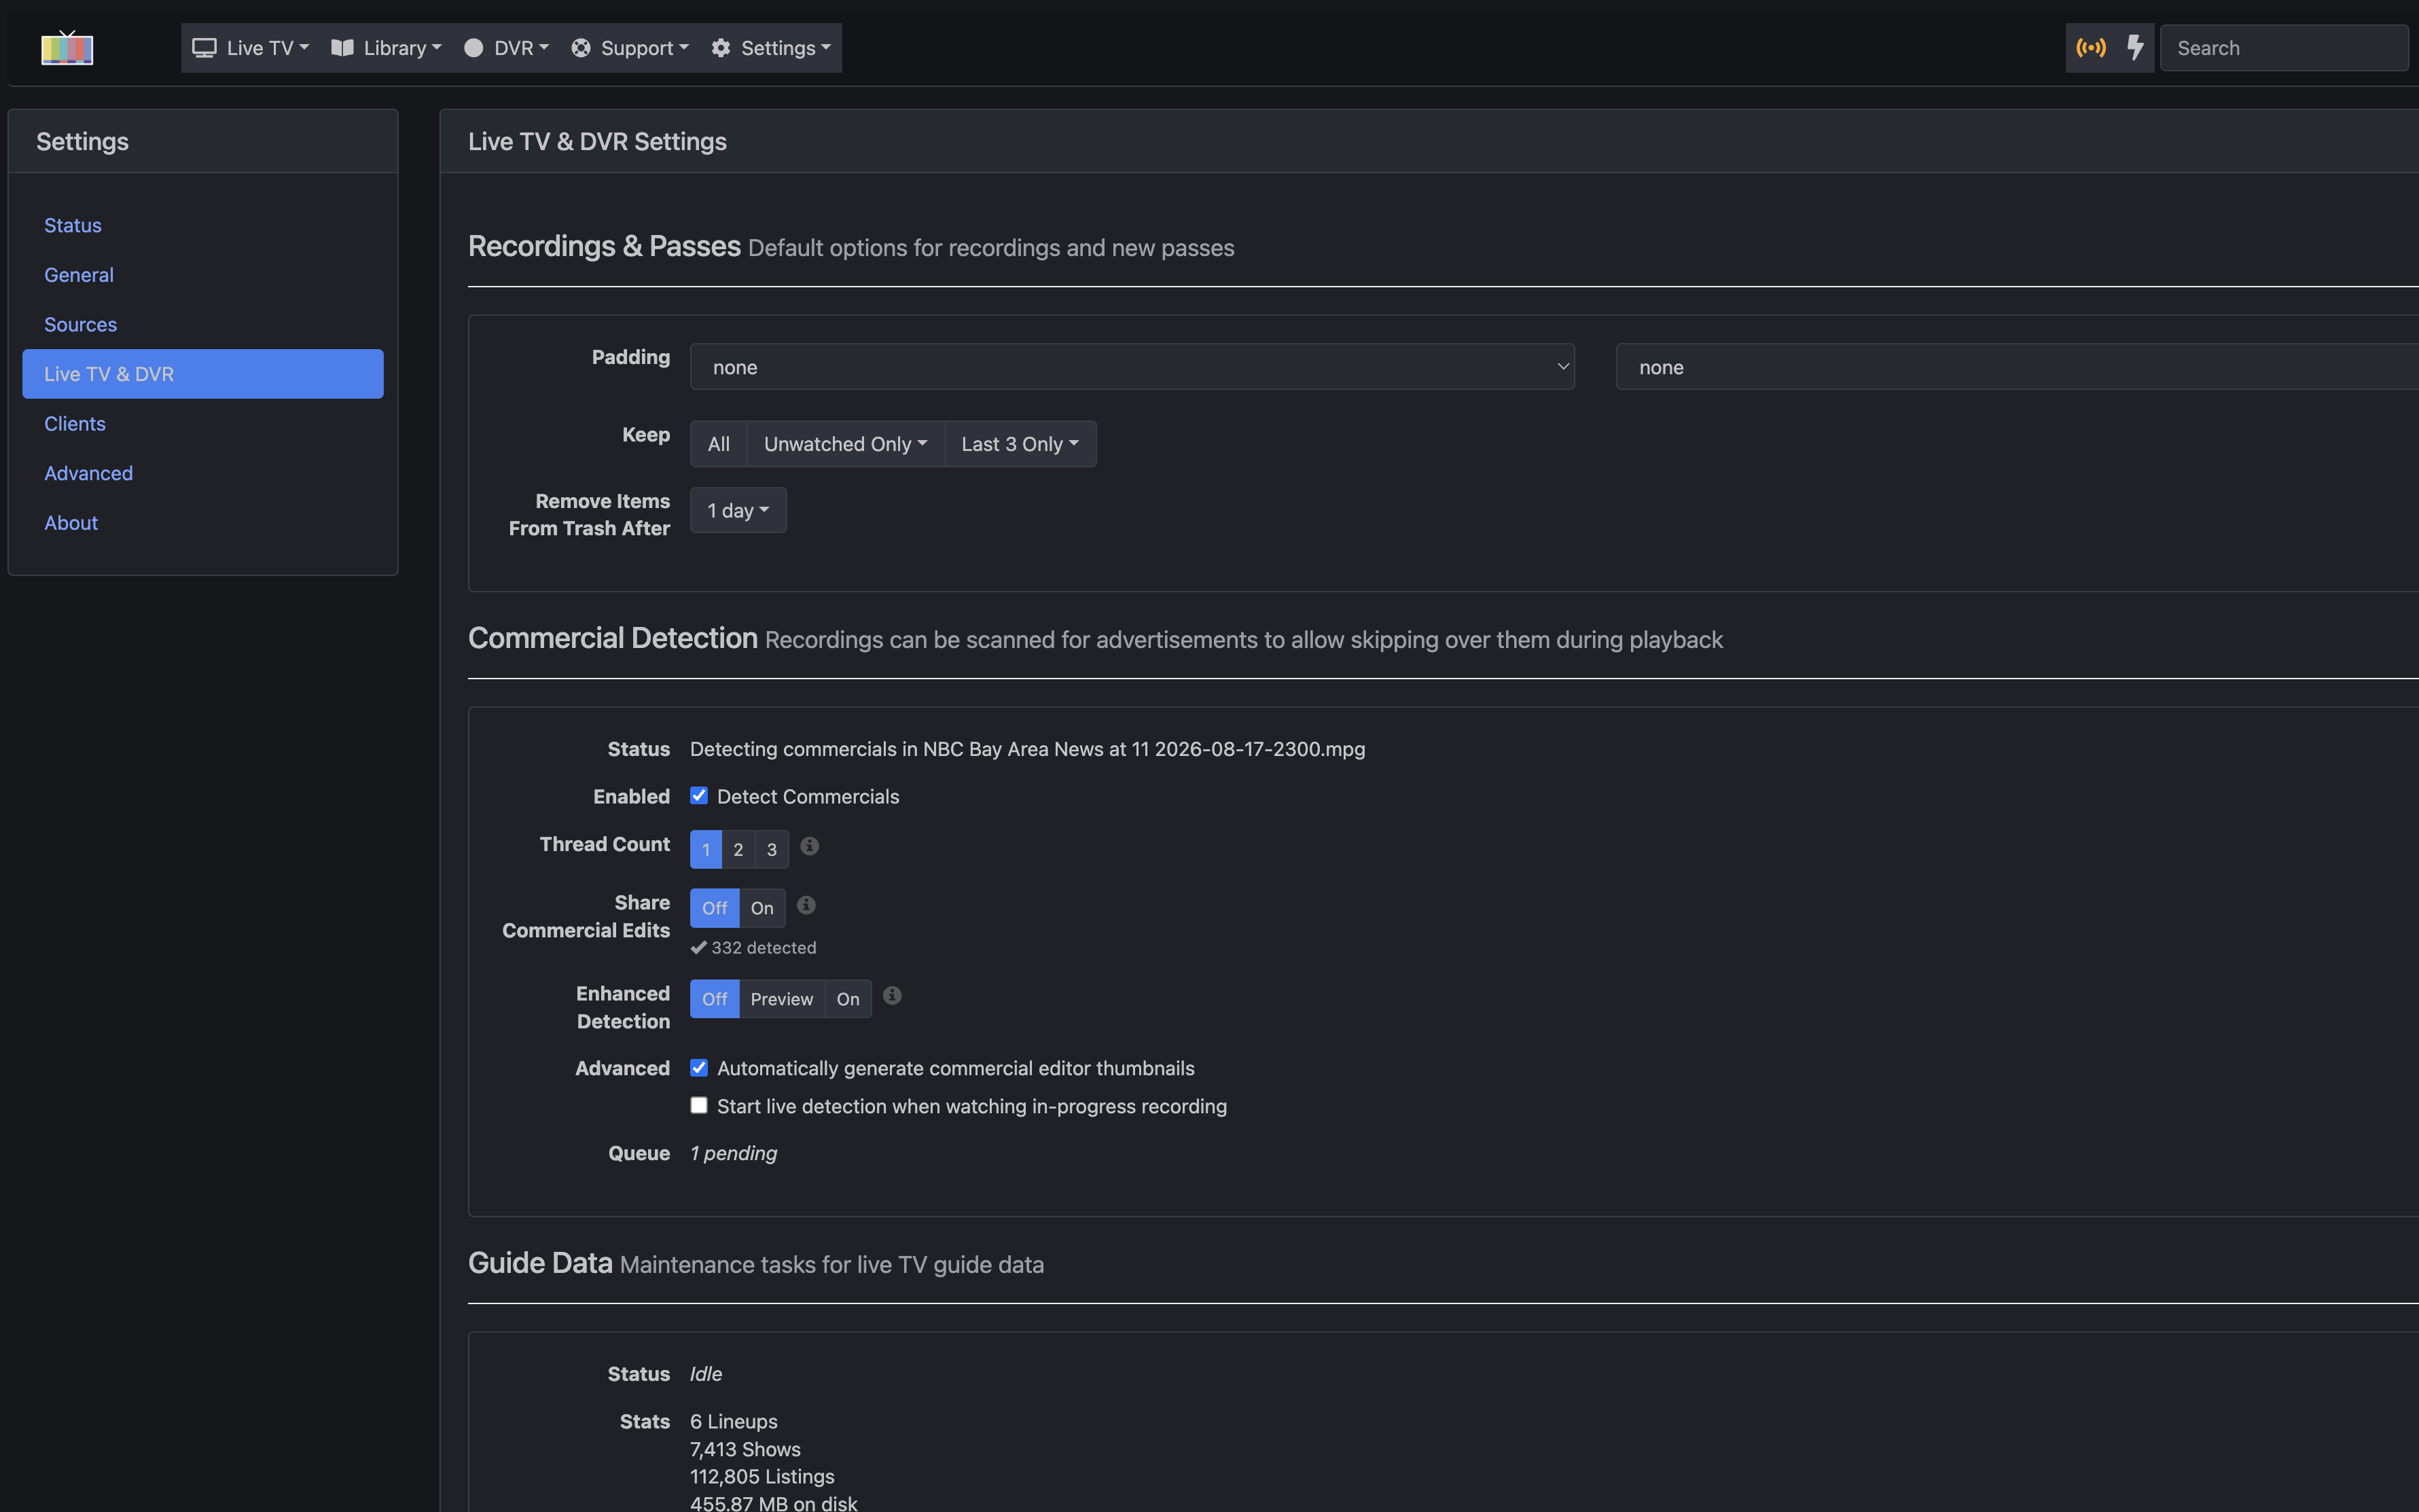The image size is (2419, 1512).
Task: Open the Library menu
Action: pyautogui.click(x=386, y=48)
